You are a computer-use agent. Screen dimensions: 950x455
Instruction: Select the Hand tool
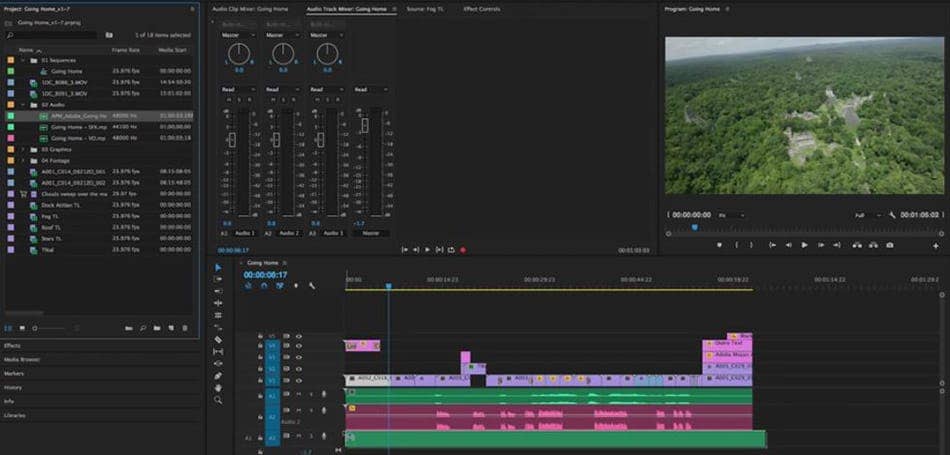(218, 388)
